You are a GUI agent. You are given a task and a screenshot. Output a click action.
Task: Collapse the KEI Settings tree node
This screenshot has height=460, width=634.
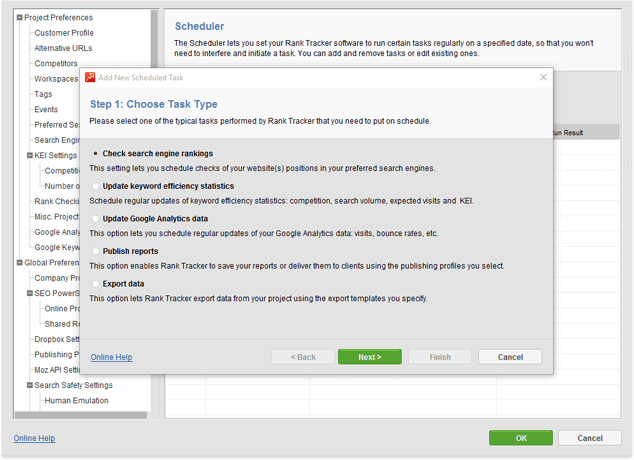(x=30, y=155)
